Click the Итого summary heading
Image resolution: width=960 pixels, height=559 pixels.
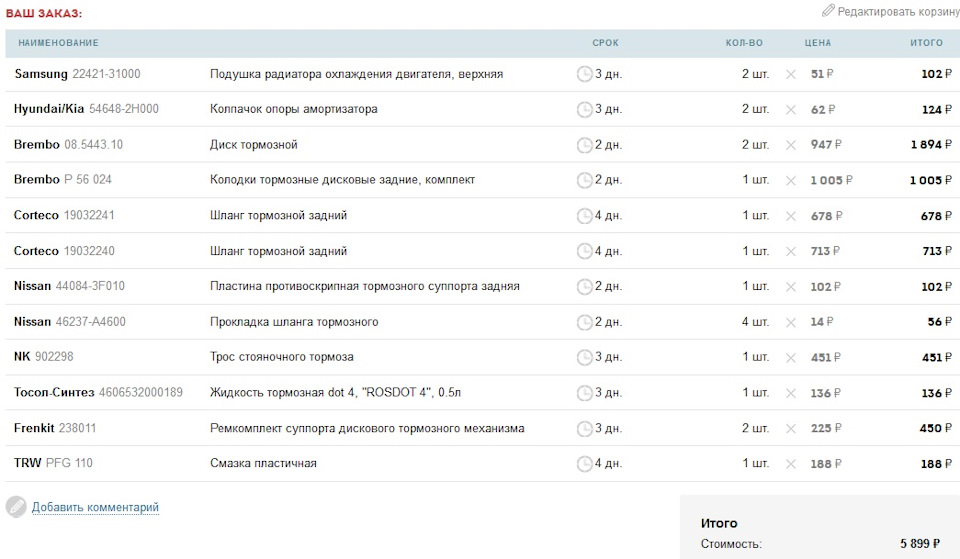coord(719,523)
